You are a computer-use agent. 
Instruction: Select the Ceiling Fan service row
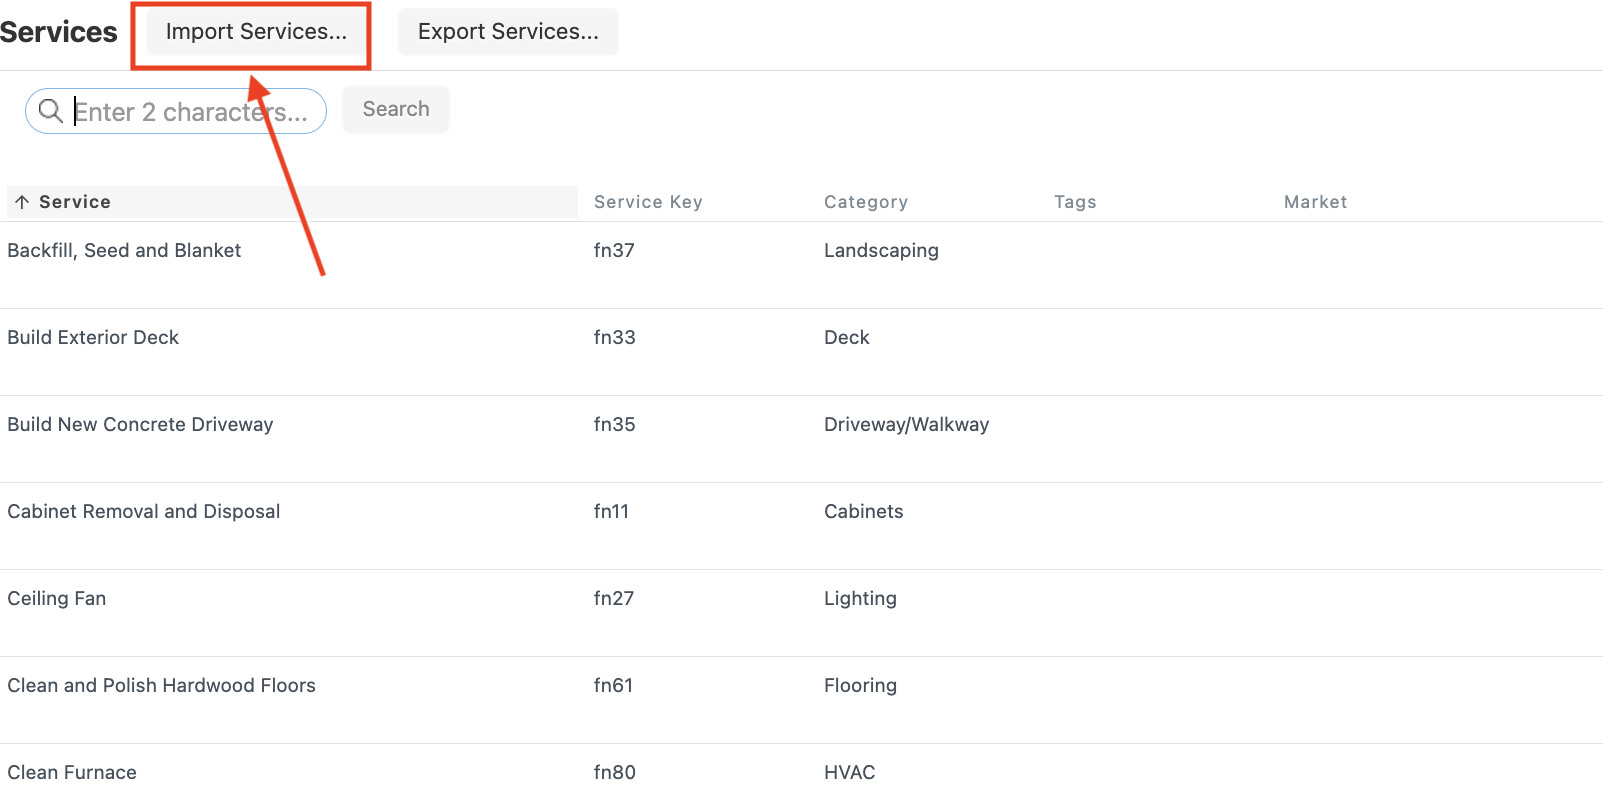point(57,599)
